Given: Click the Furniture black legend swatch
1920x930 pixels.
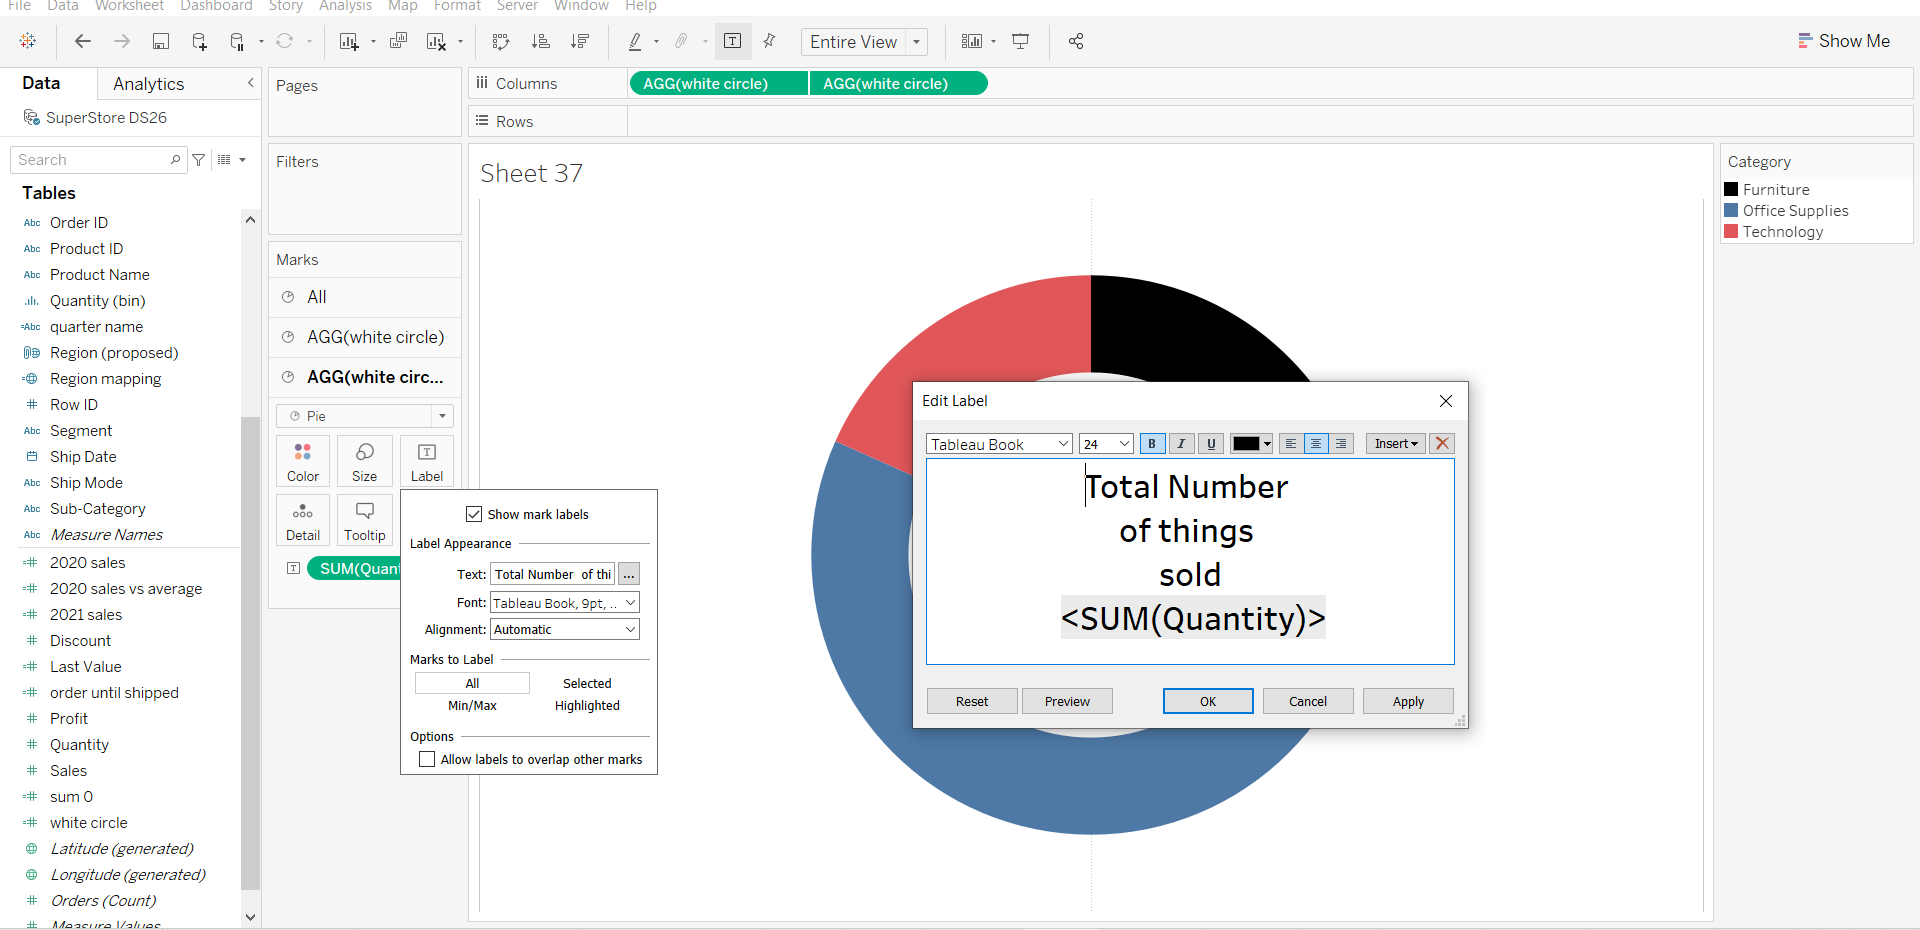Looking at the screenshot, I should (x=1731, y=189).
